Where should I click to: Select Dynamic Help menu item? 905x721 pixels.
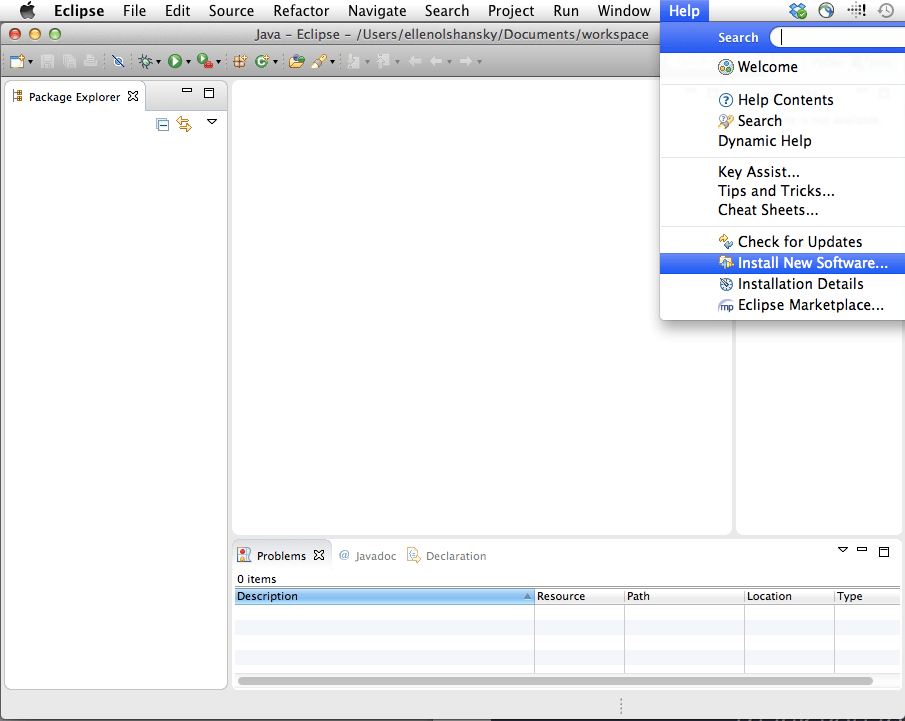[x=783, y=141]
